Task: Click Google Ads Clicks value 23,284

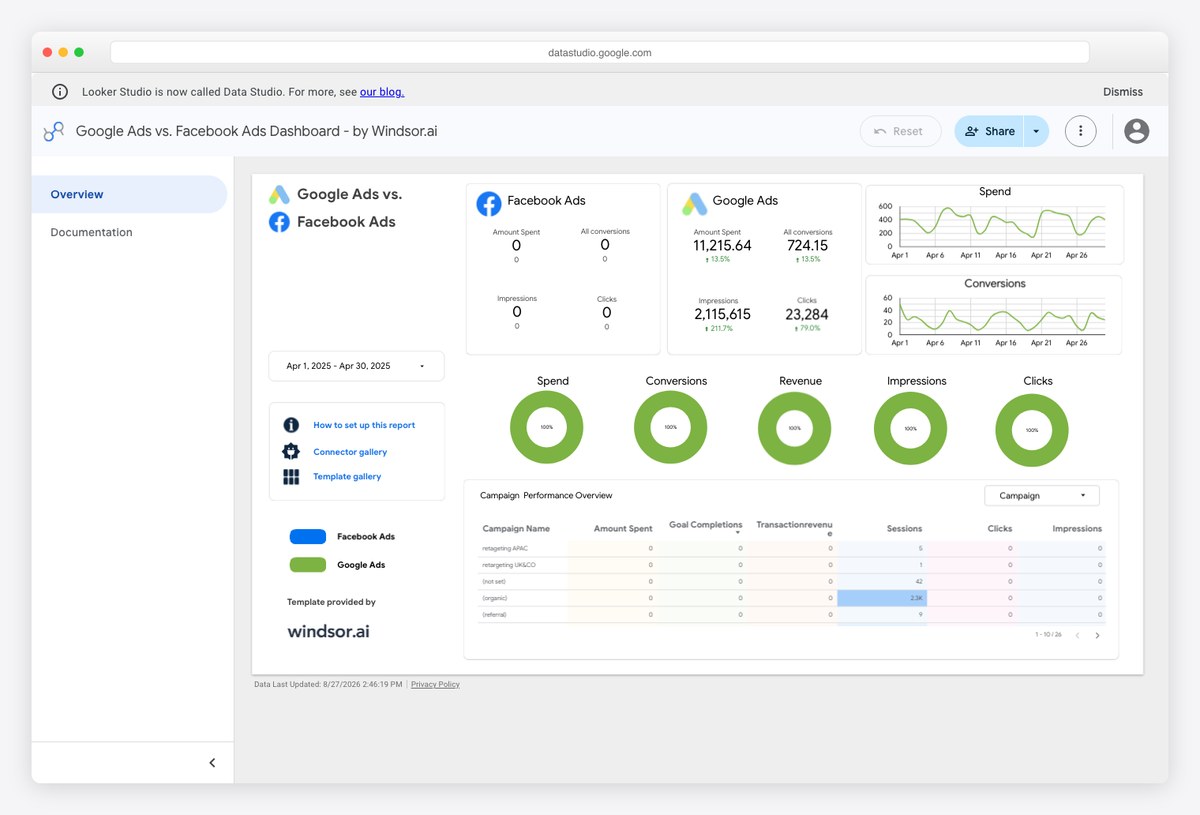Action: click(x=807, y=314)
